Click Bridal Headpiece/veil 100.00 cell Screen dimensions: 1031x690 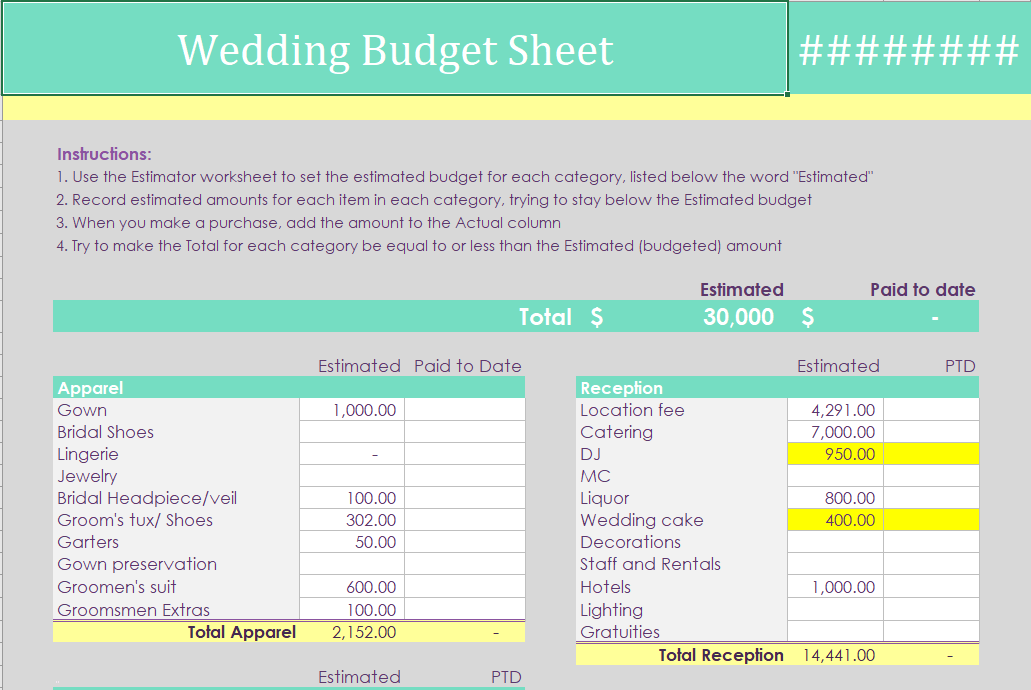(352, 498)
